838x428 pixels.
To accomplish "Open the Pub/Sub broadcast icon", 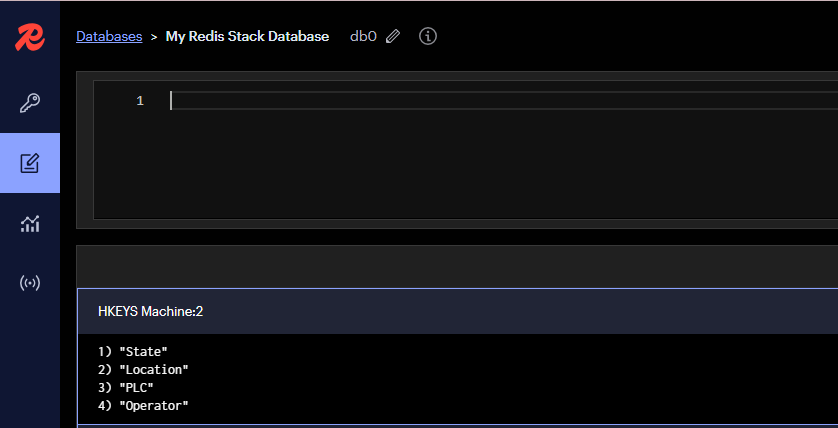I will [30, 283].
